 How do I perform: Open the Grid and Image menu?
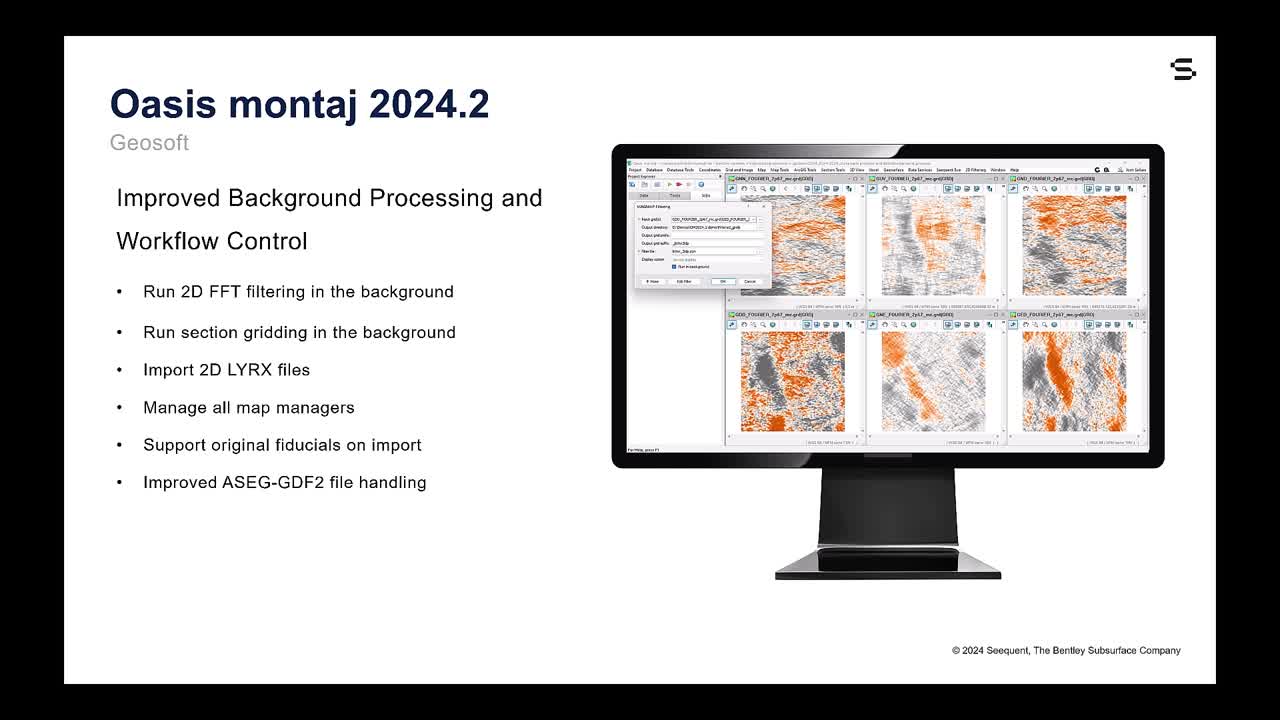click(739, 170)
